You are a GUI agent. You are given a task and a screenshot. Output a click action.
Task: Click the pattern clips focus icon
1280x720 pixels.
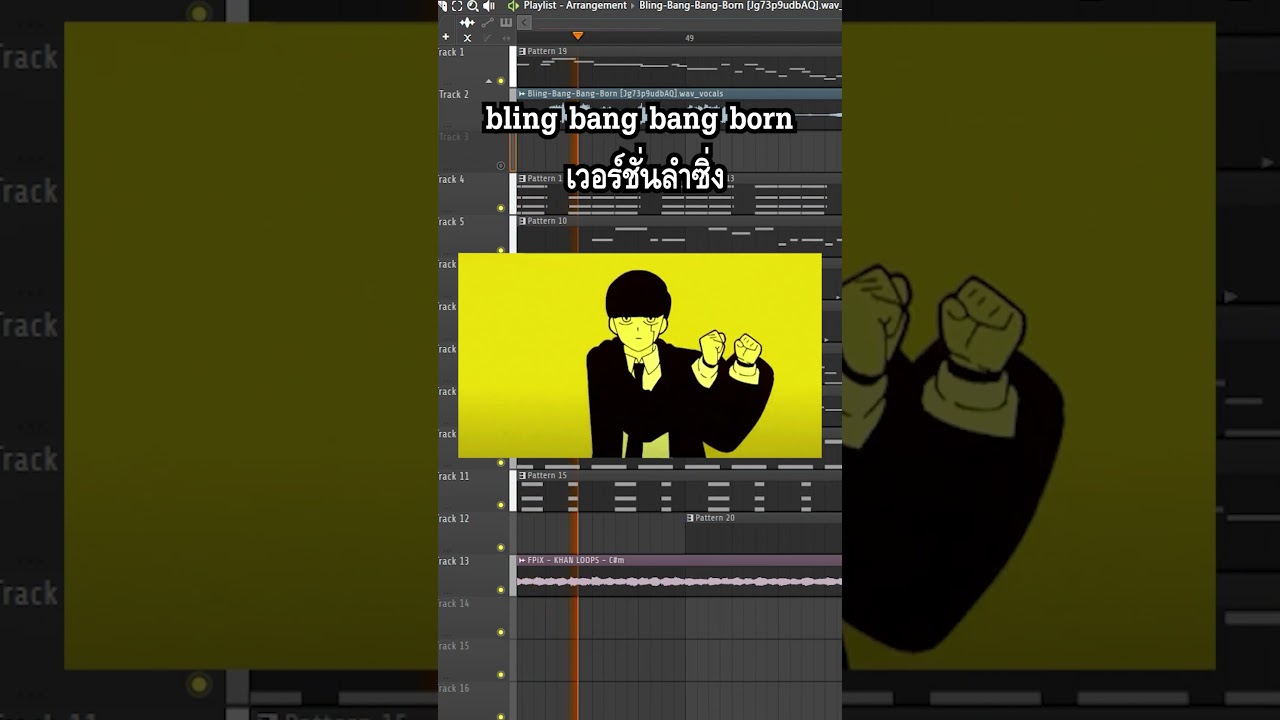[506, 23]
